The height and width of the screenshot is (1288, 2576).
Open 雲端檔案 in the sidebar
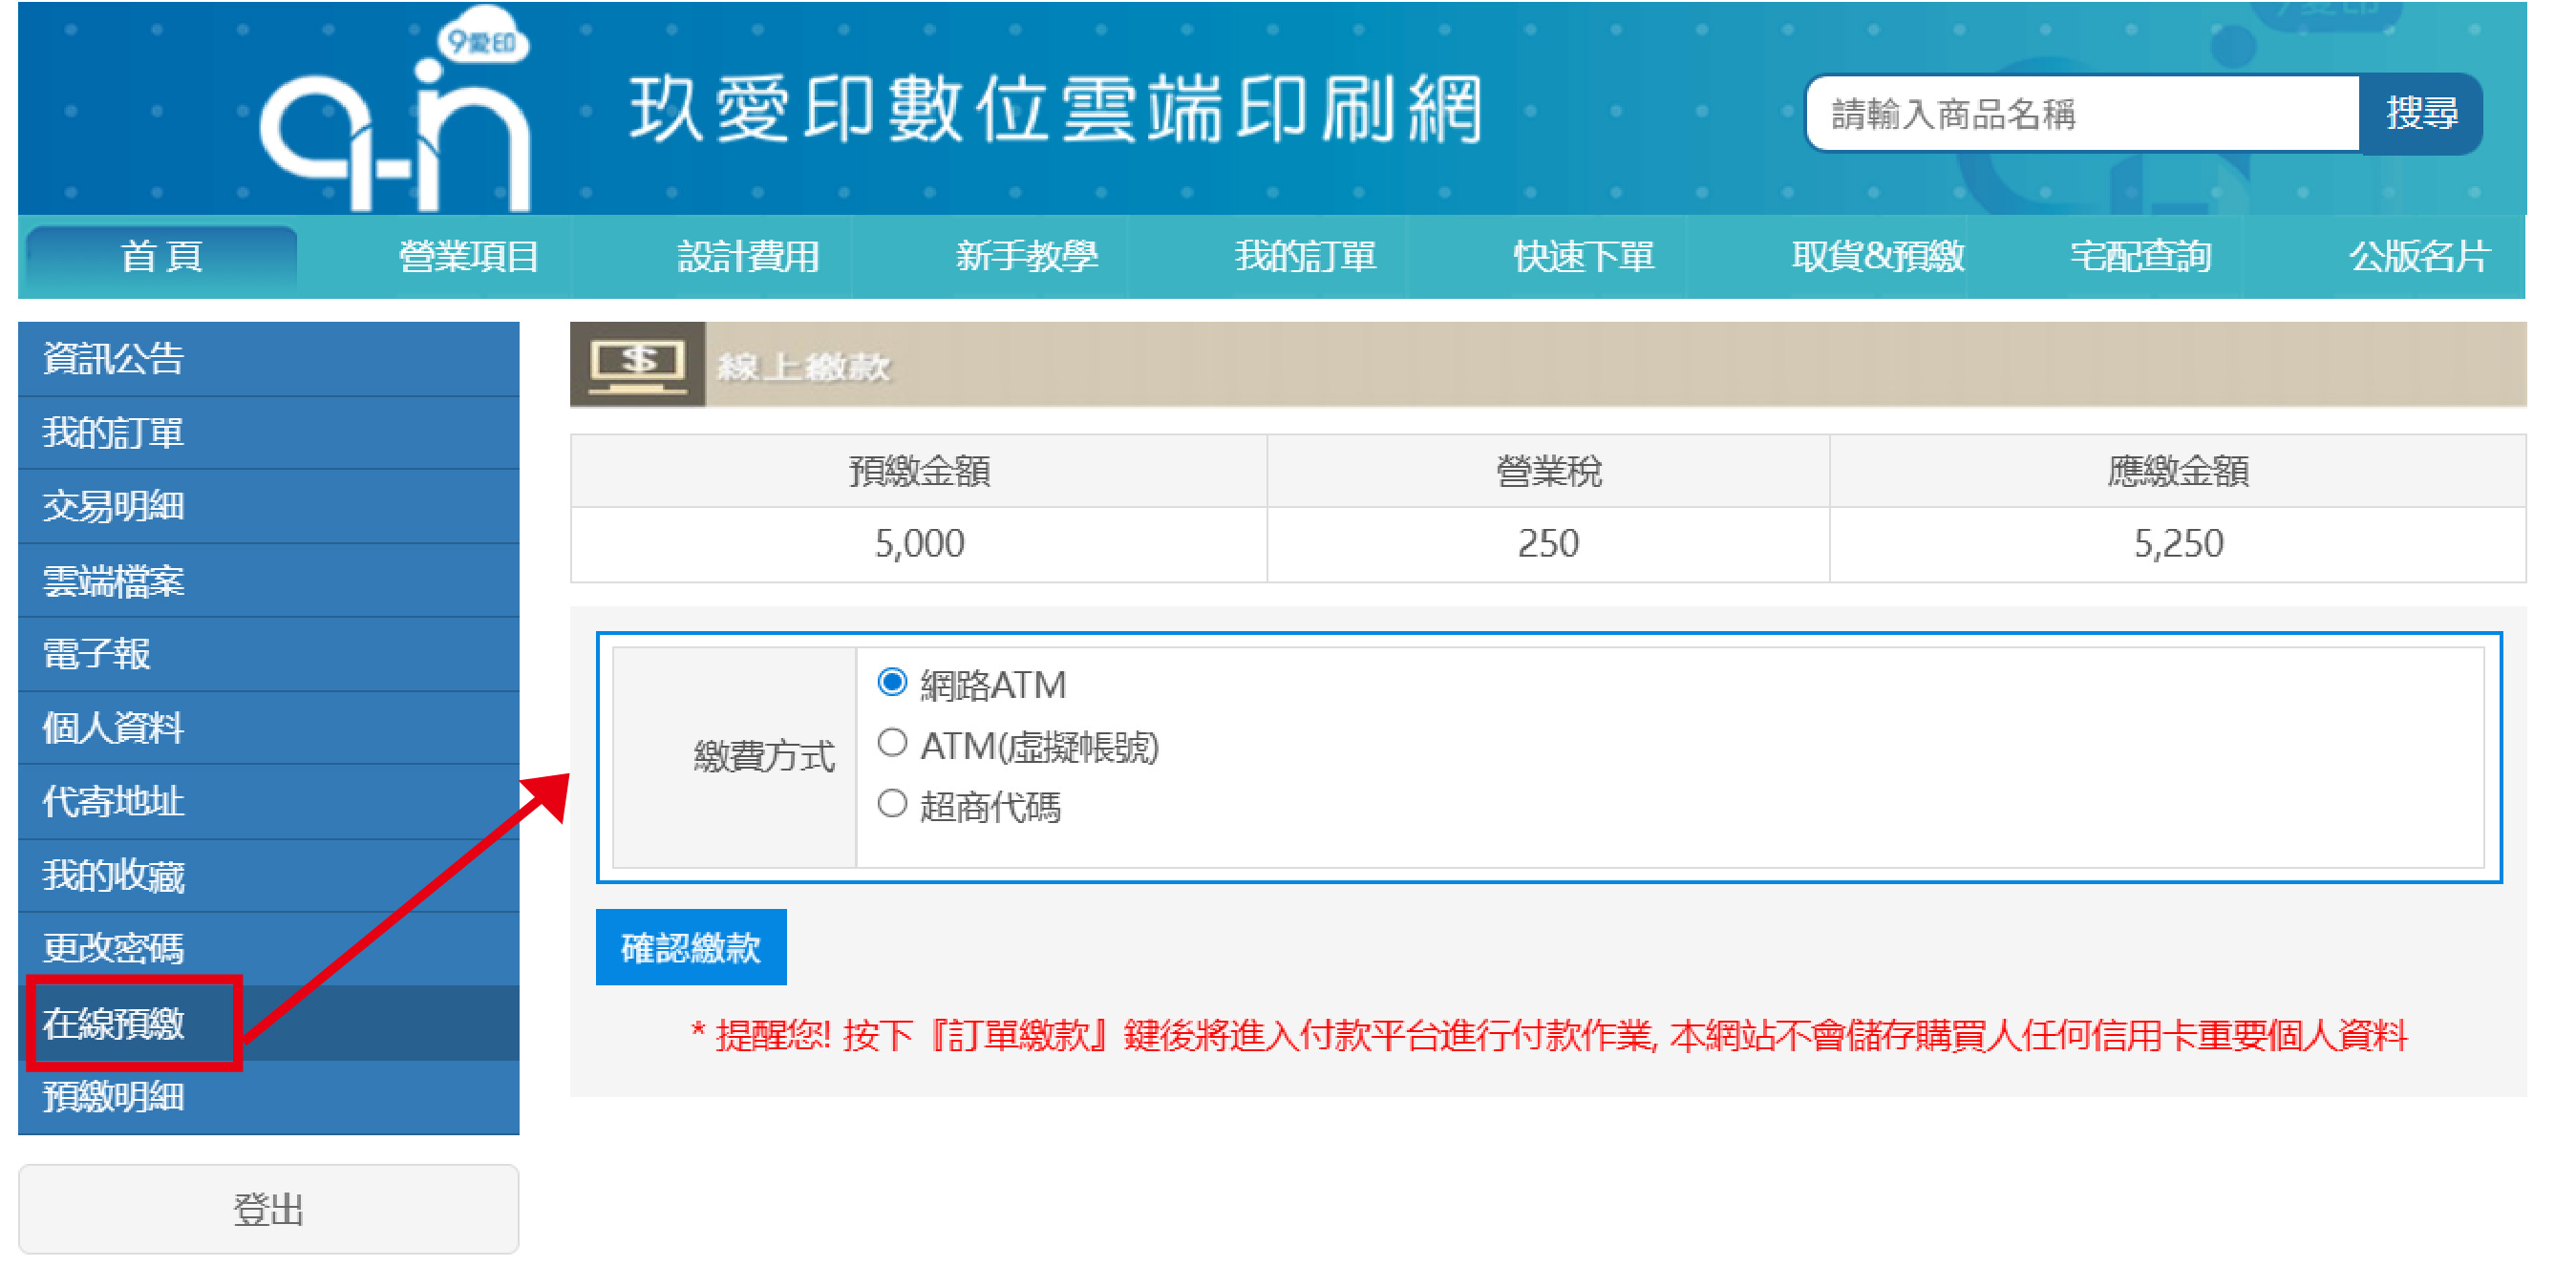tap(268, 581)
